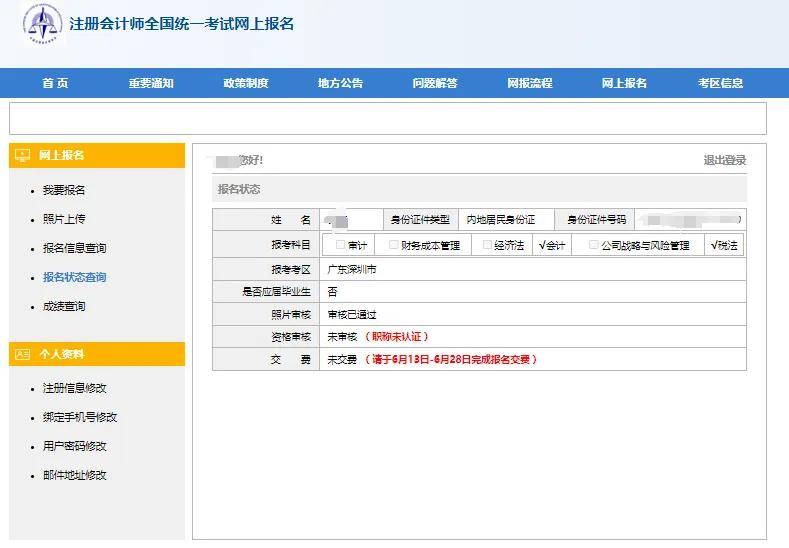This screenshot has width=789, height=548.
Task: Click the CPA exam site logo emblem
Action: (x=43, y=24)
